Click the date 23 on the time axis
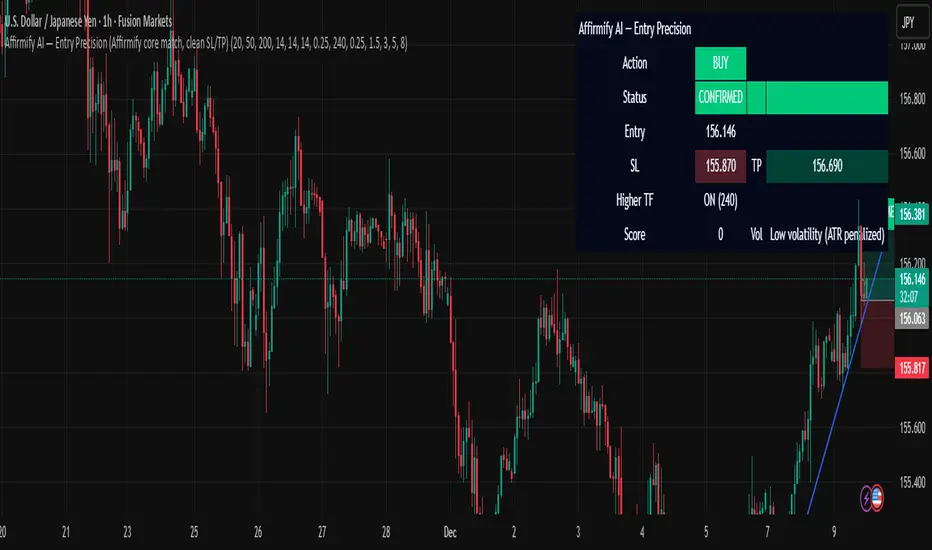The width and height of the screenshot is (932, 550). point(127,532)
